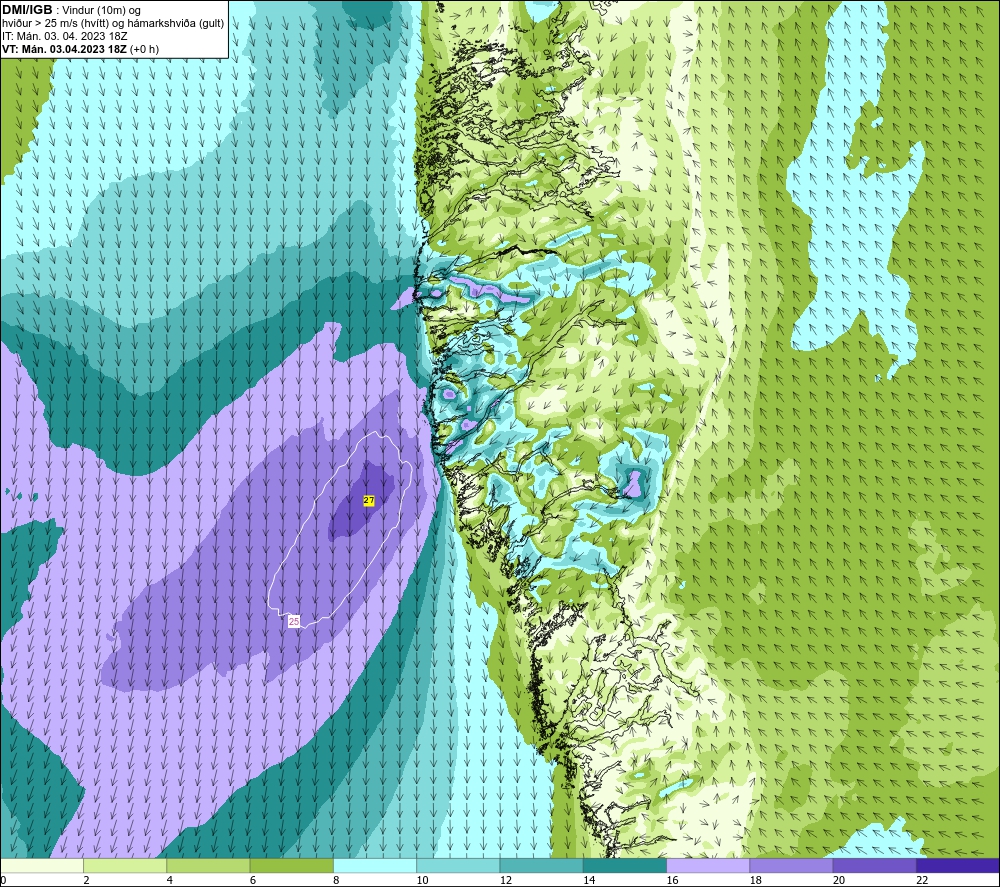Screen dimensions: 1000x887
Task: Click the DMI/IGB title text
Action: click(27, 10)
